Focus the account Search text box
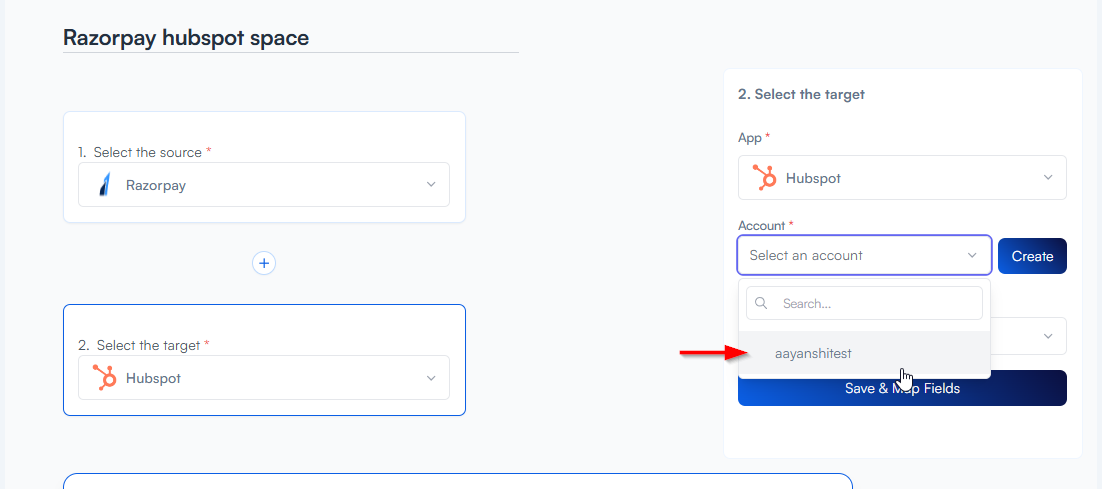 click(875, 303)
